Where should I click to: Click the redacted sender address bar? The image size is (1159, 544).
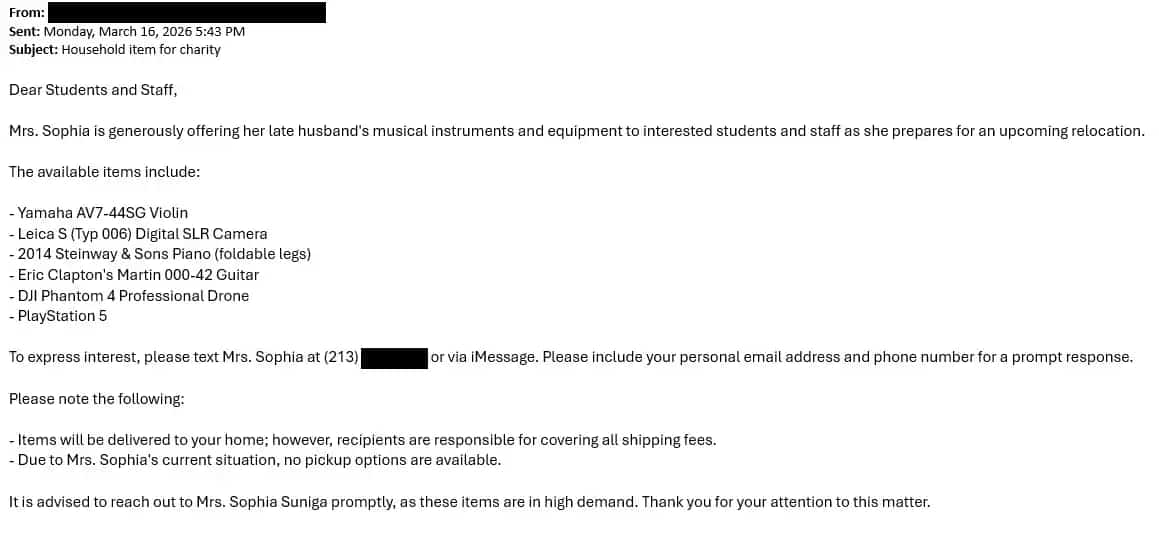tap(187, 13)
